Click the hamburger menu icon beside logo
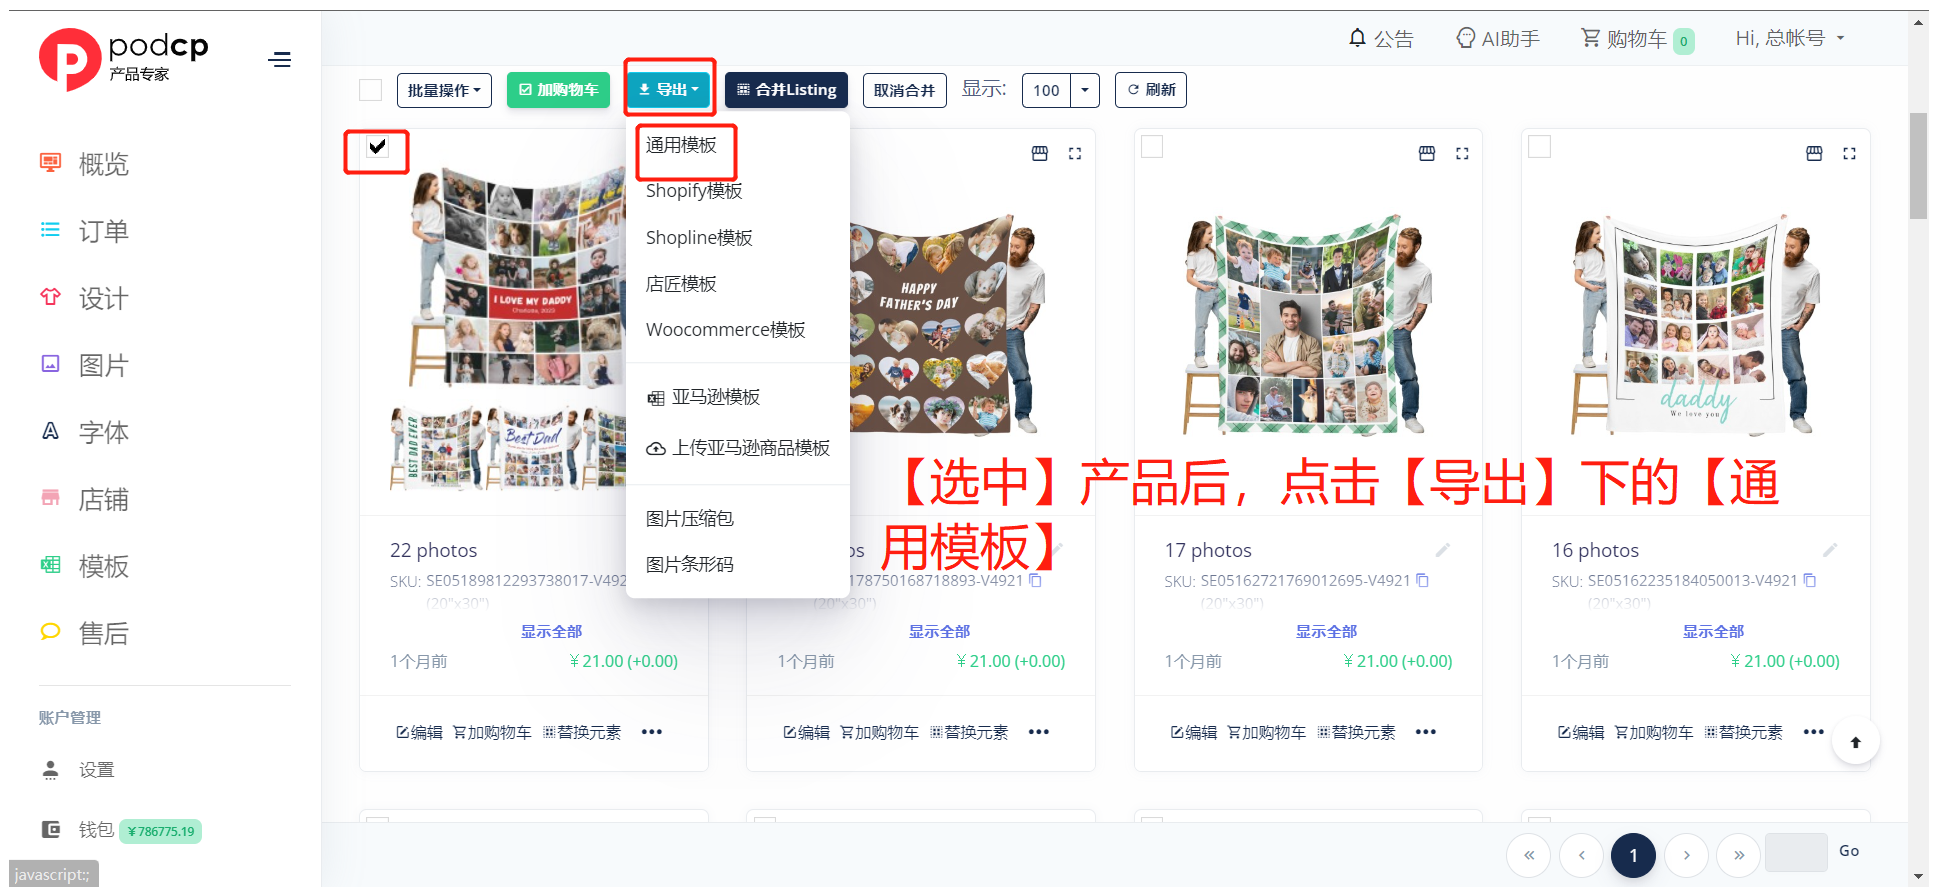Image resolution: width=1939 pixels, height=896 pixels. point(280,60)
